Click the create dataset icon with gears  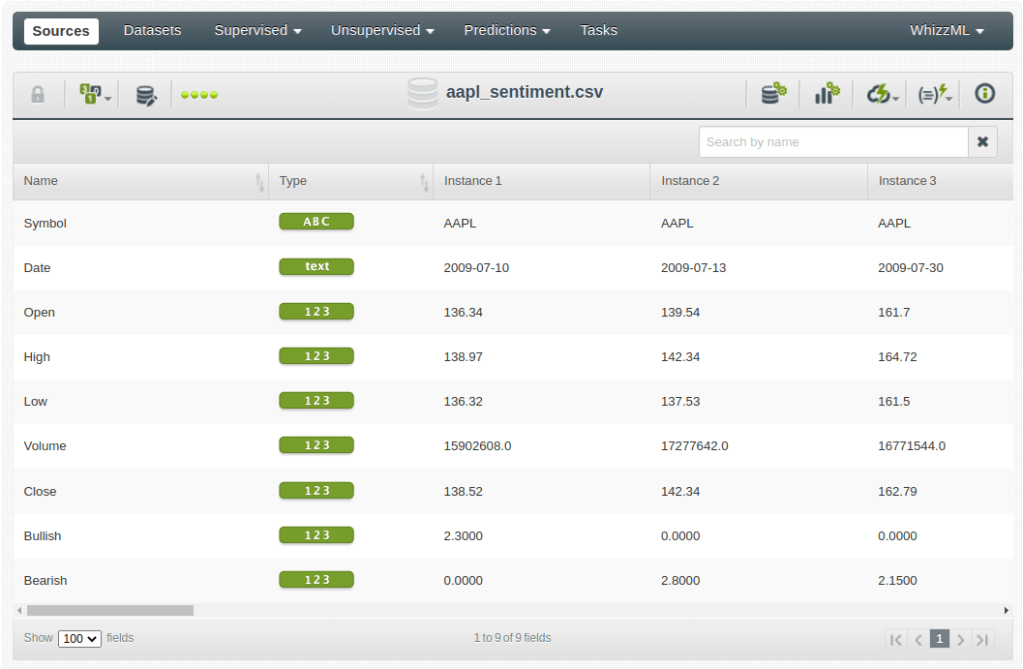773,94
